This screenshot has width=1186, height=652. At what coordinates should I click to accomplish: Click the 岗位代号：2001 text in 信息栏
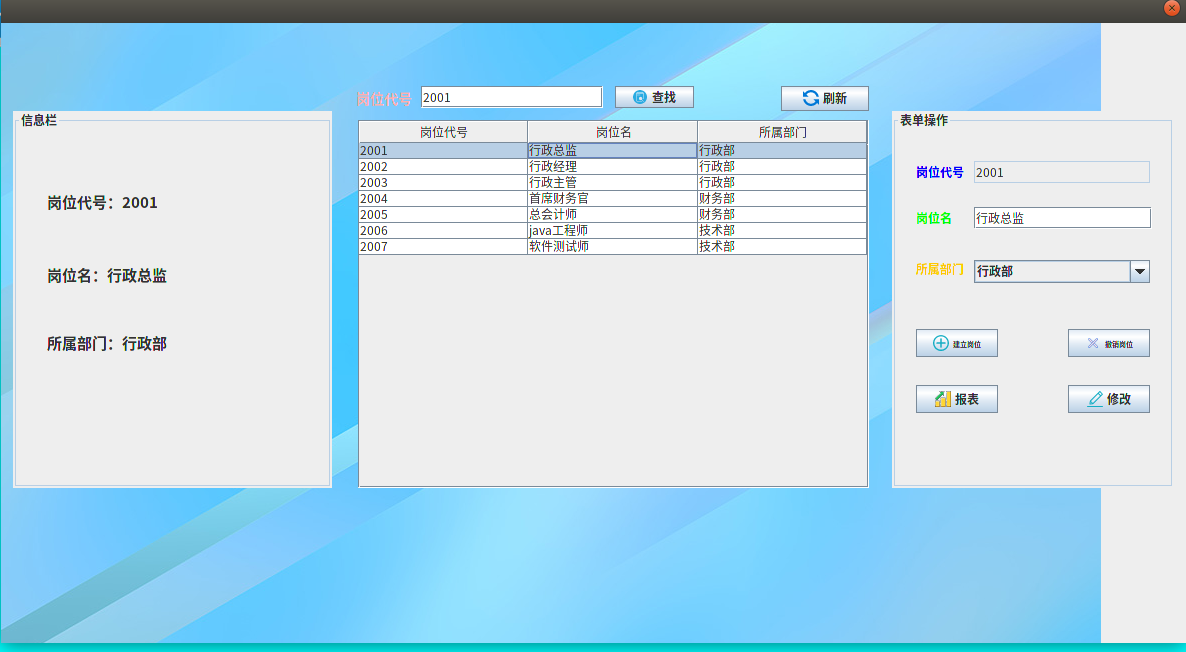point(102,203)
